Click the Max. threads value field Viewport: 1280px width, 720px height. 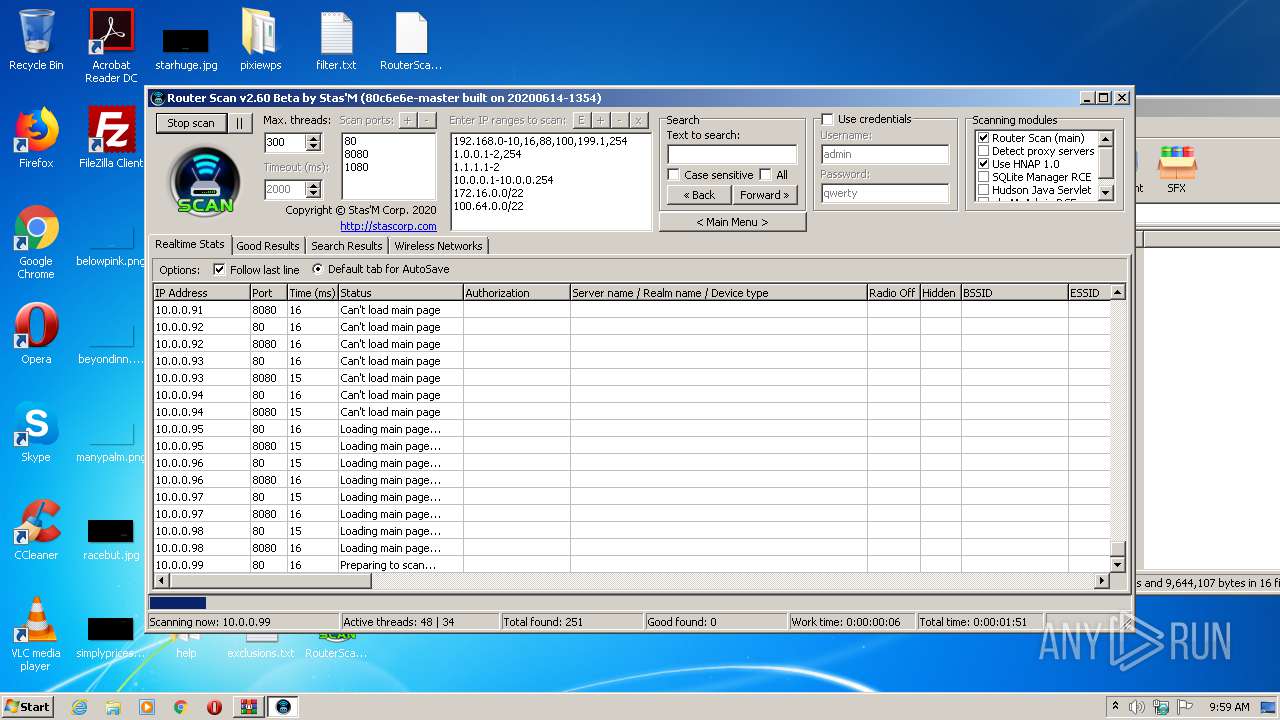tap(285, 143)
